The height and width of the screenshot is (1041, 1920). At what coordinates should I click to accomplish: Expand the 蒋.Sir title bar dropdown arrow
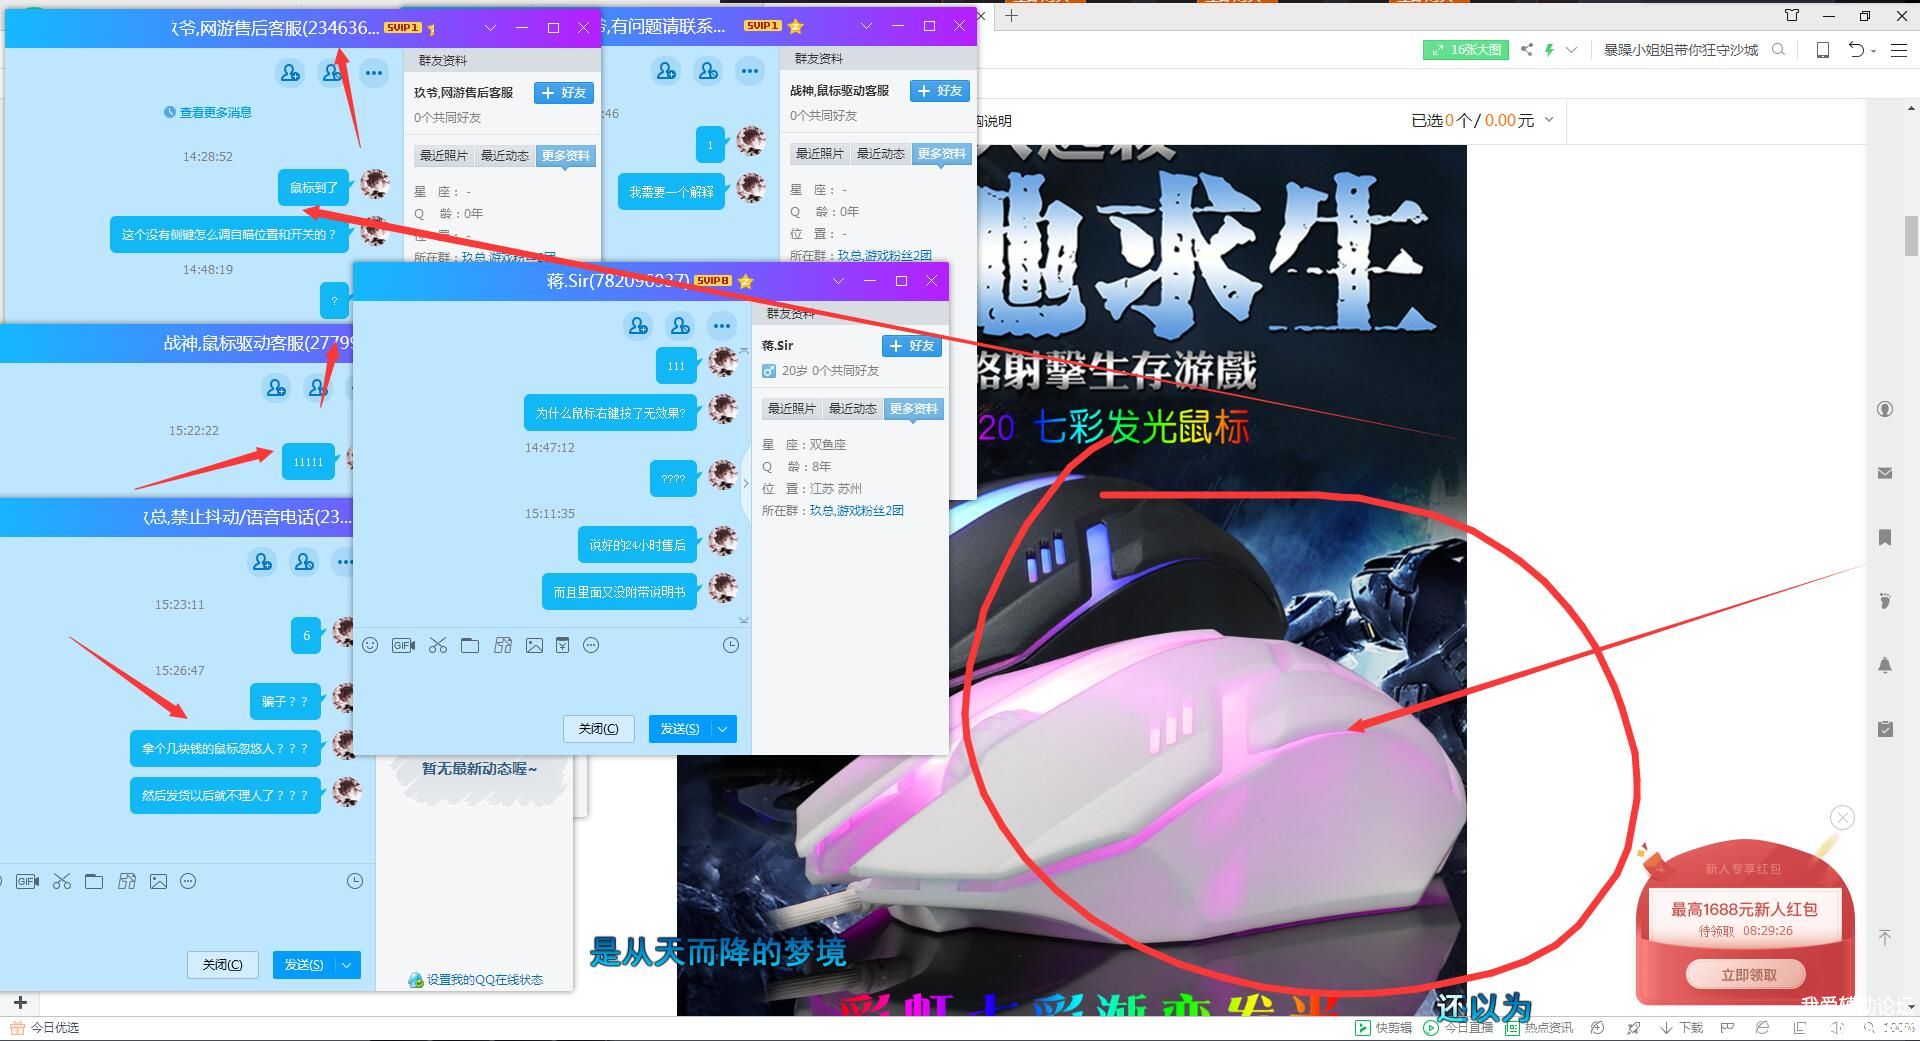coord(838,281)
